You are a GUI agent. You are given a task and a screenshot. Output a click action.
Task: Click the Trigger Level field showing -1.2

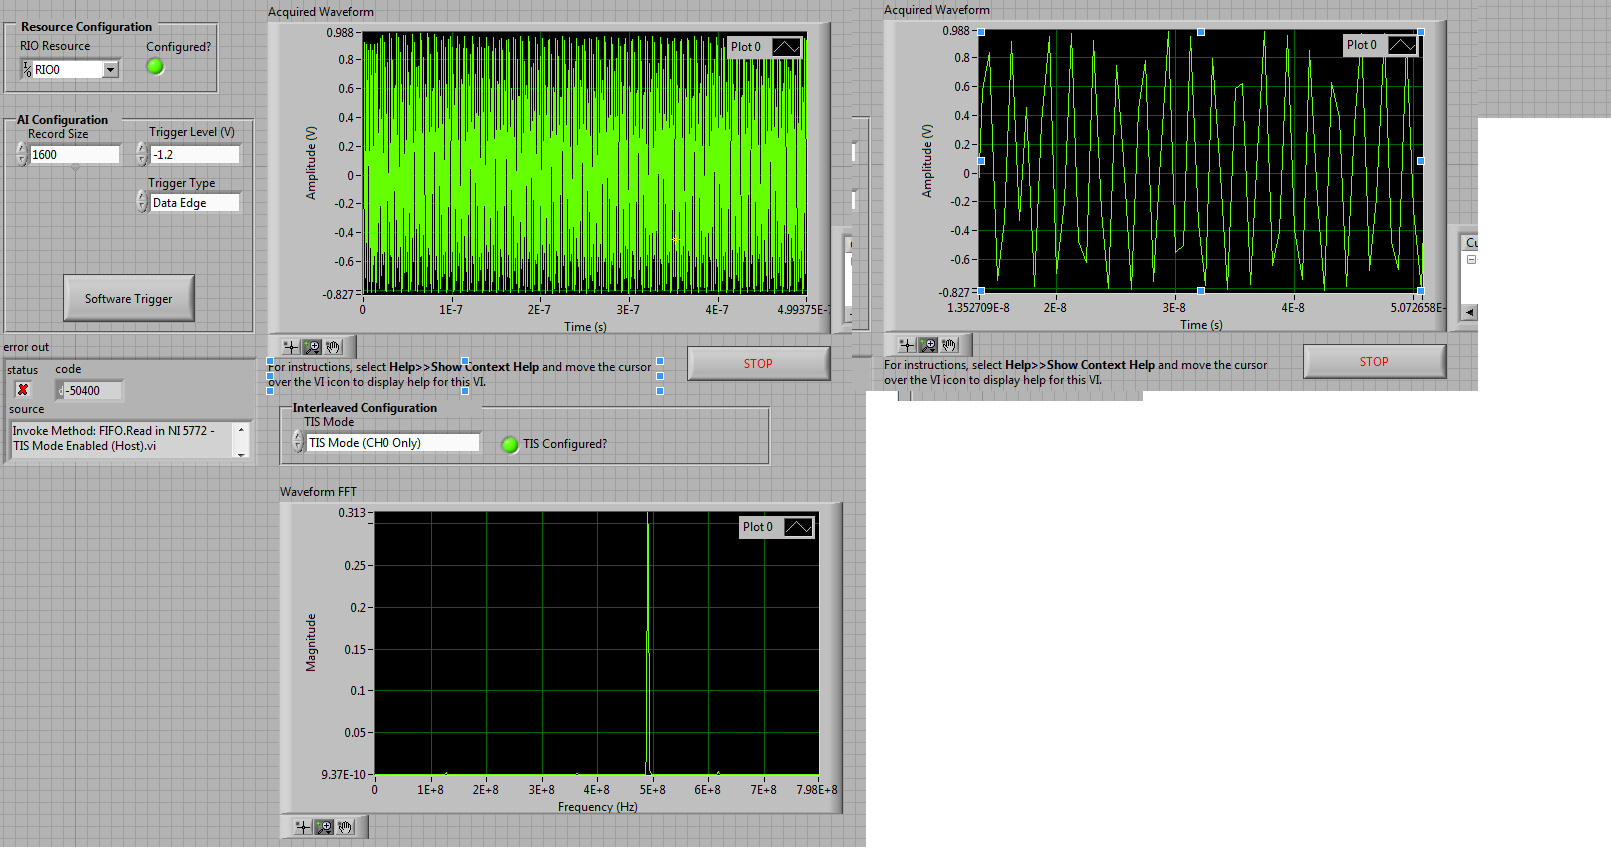(195, 154)
